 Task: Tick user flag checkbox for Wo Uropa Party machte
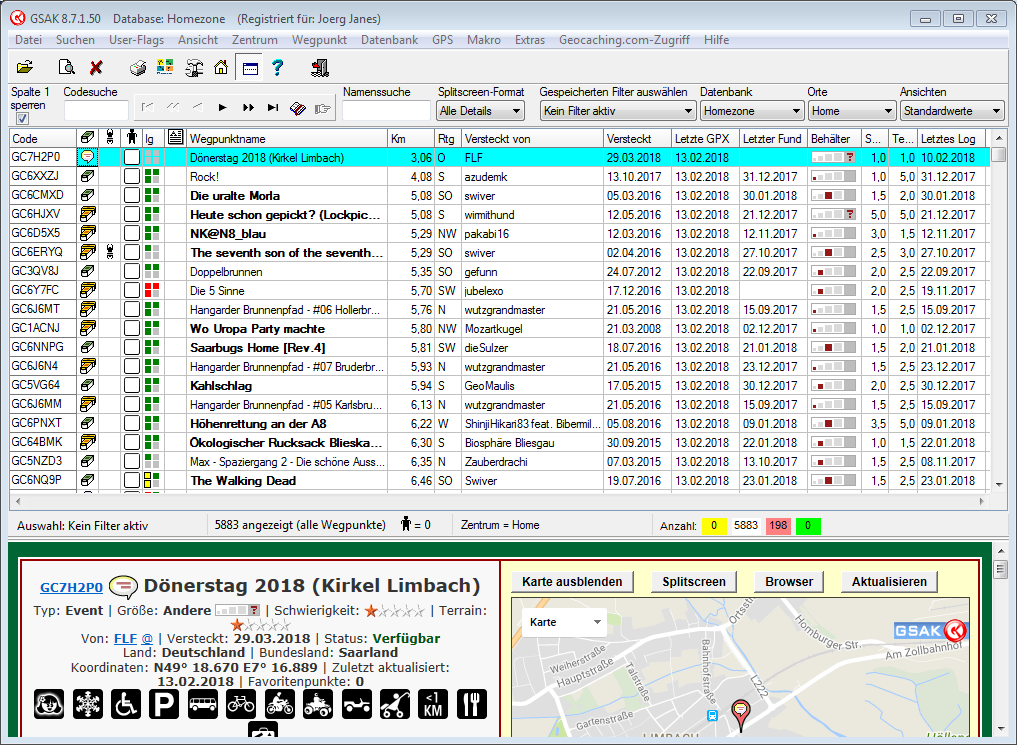[x=132, y=329]
